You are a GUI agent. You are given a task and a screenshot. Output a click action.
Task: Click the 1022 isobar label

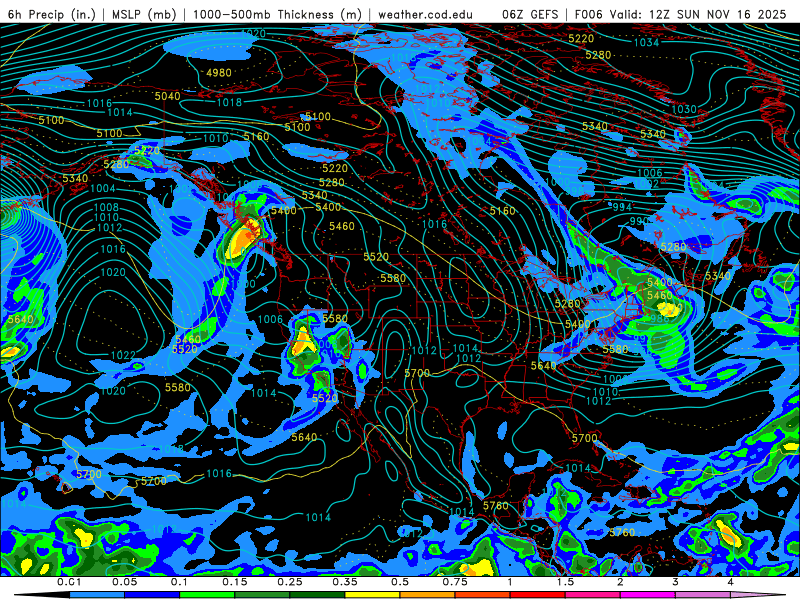point(123,355)
